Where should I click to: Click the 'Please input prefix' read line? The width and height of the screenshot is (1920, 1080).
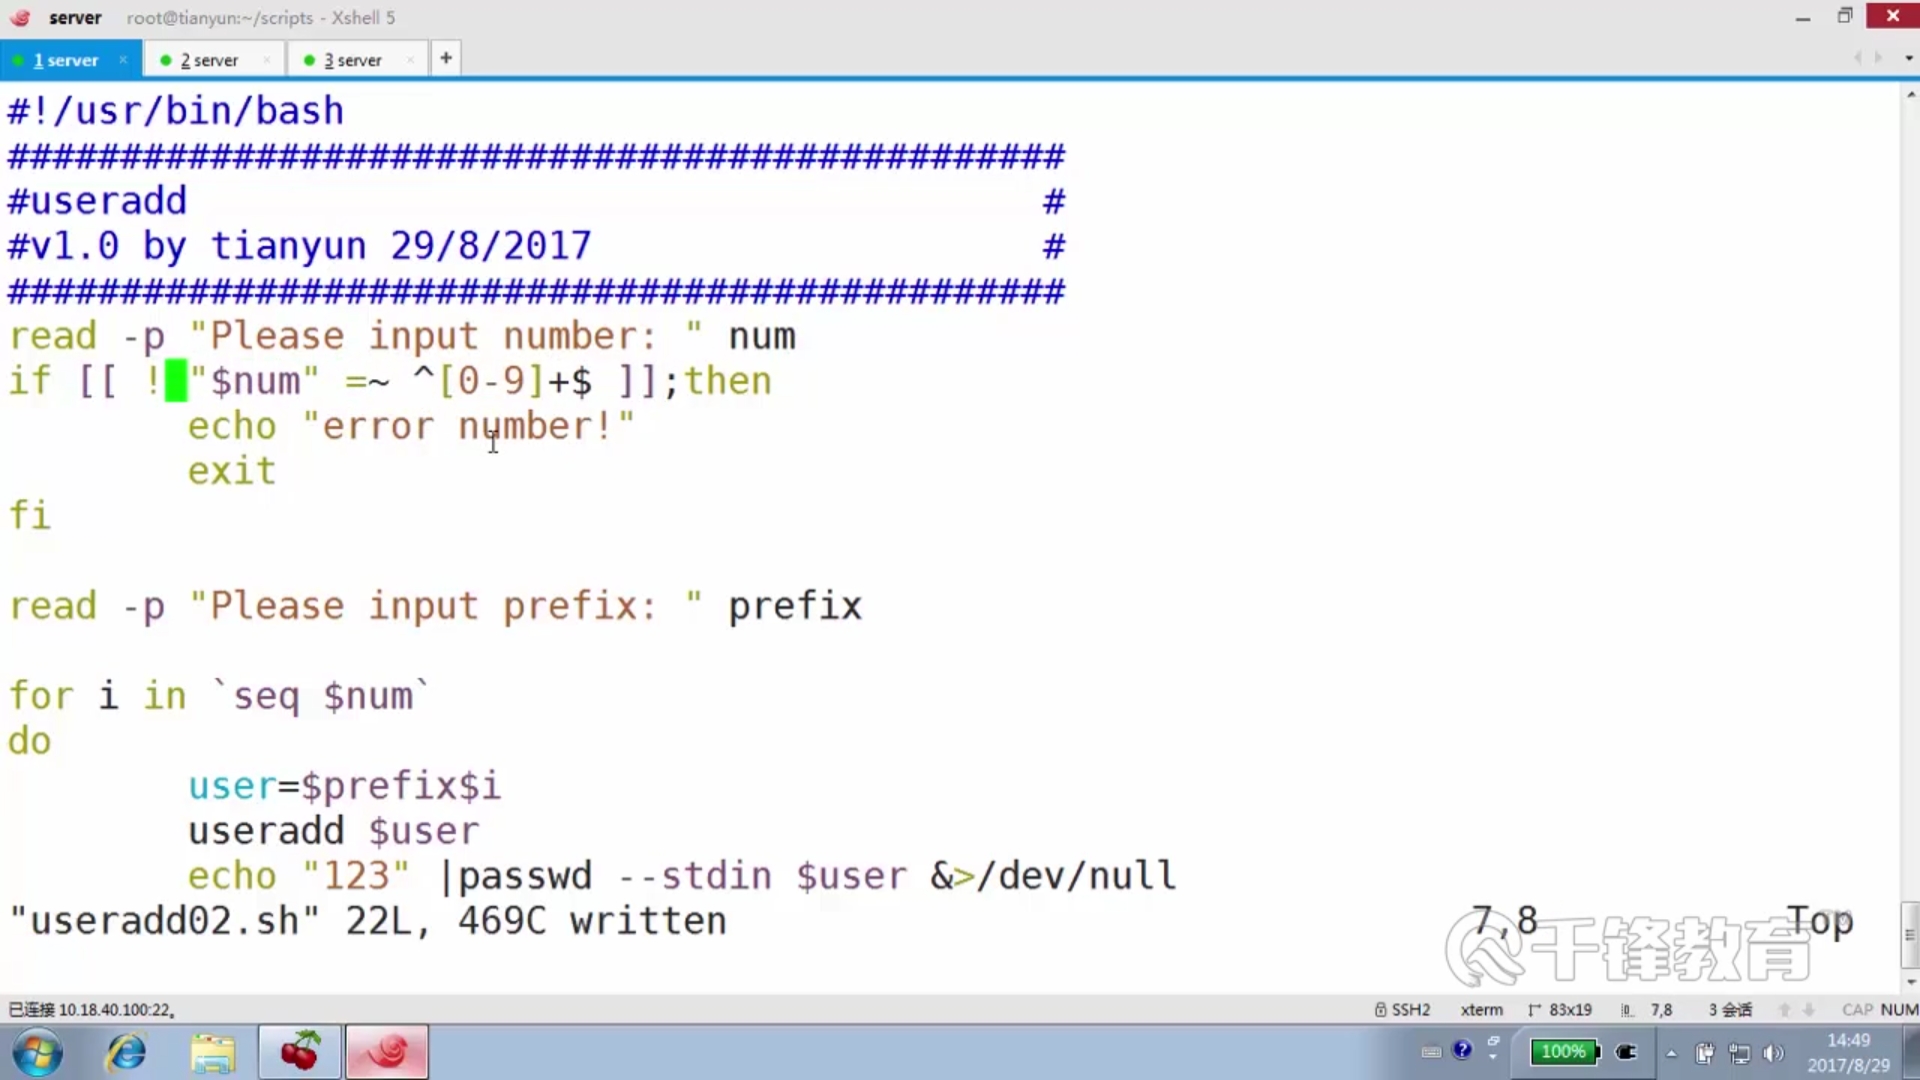click(x=435, y=606)
